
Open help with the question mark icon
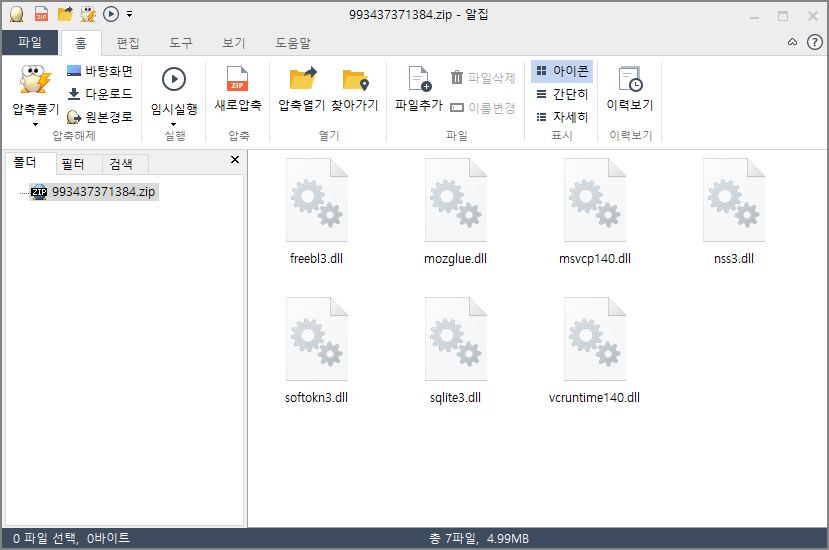tap(815, 42)
